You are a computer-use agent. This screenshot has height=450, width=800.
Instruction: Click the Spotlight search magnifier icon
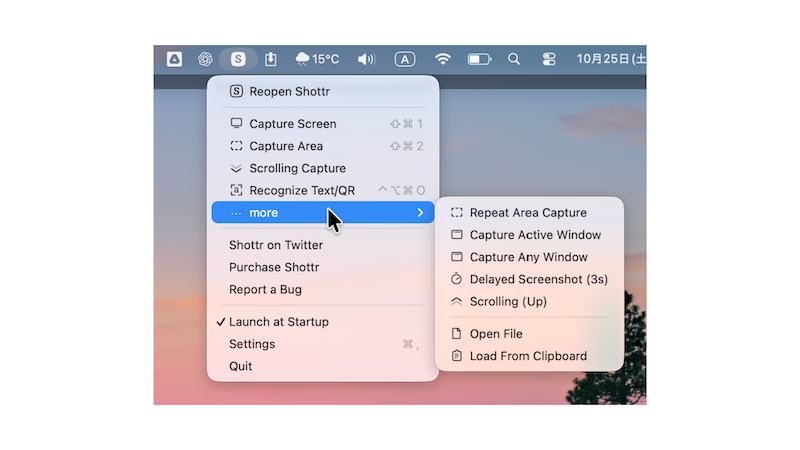(514, 59)
